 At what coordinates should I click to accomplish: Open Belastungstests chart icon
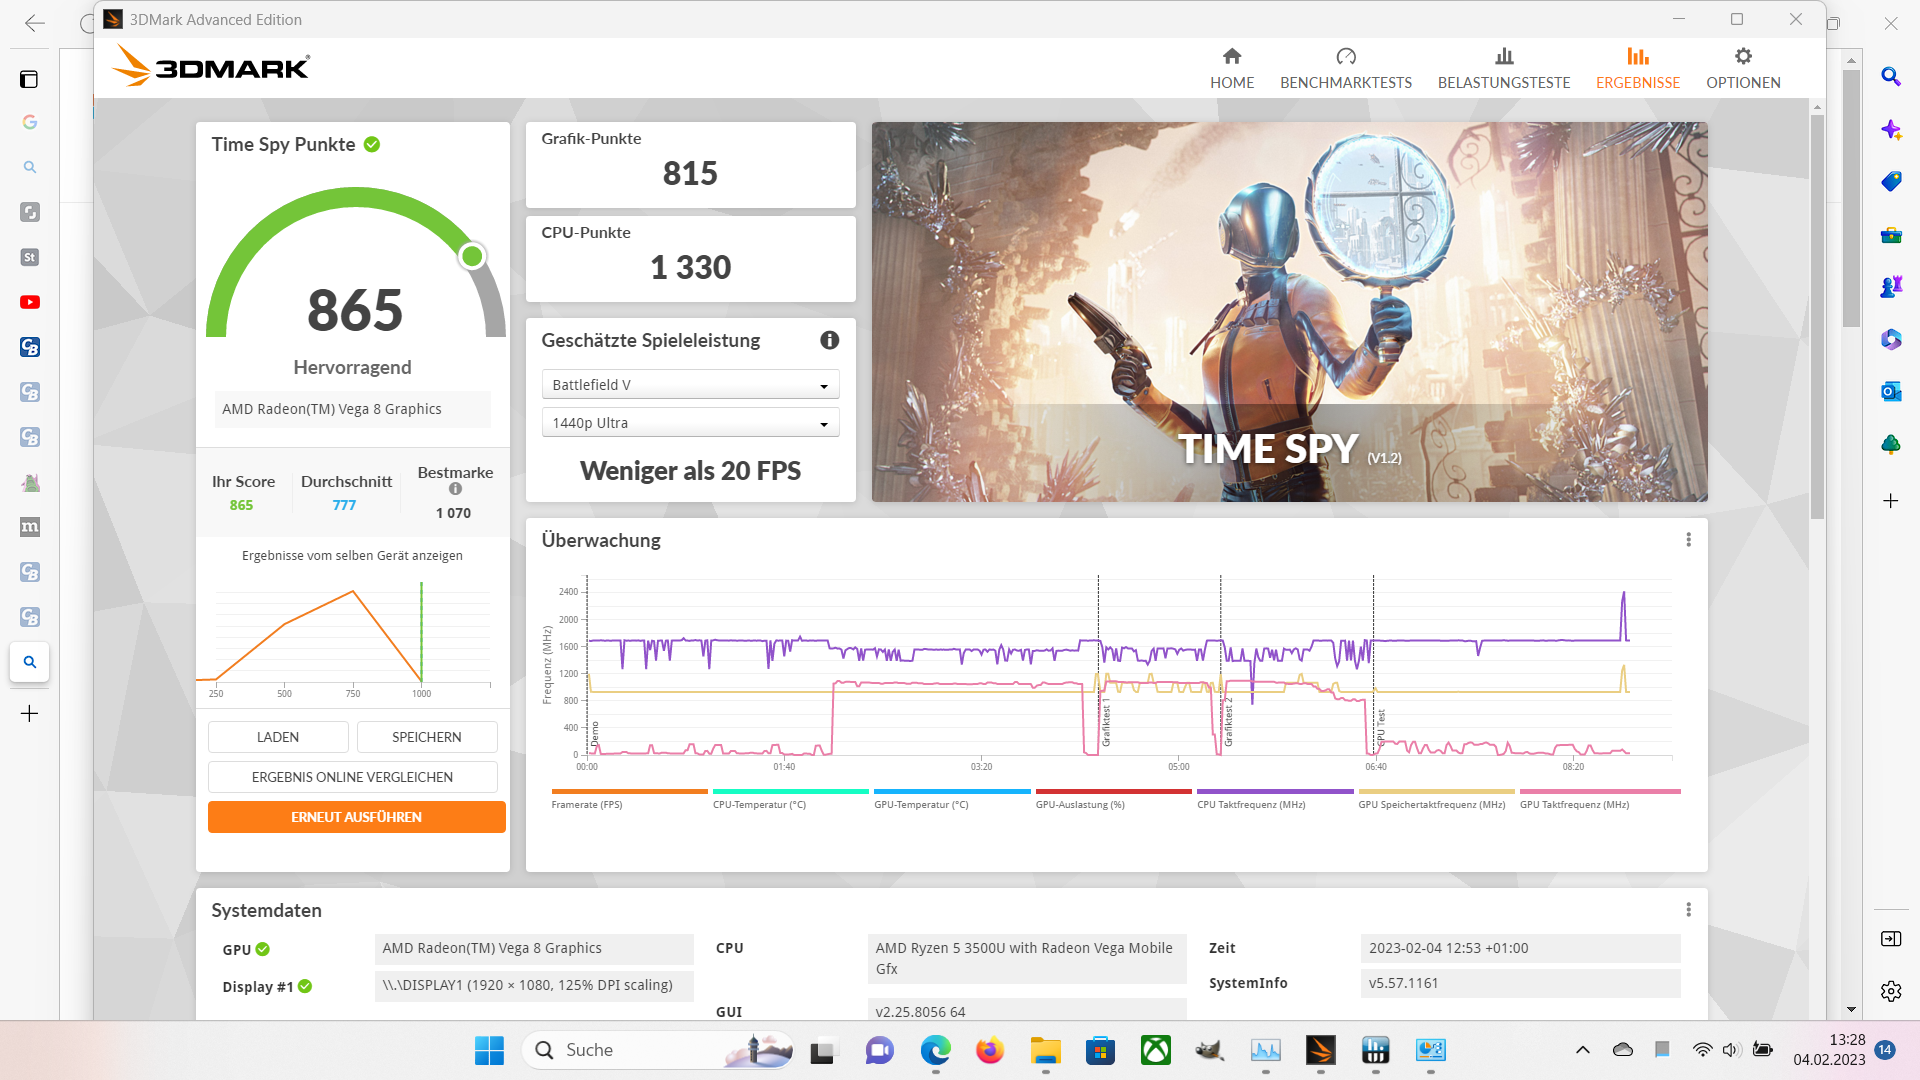pyautogui.click(x=1503, y=57)
